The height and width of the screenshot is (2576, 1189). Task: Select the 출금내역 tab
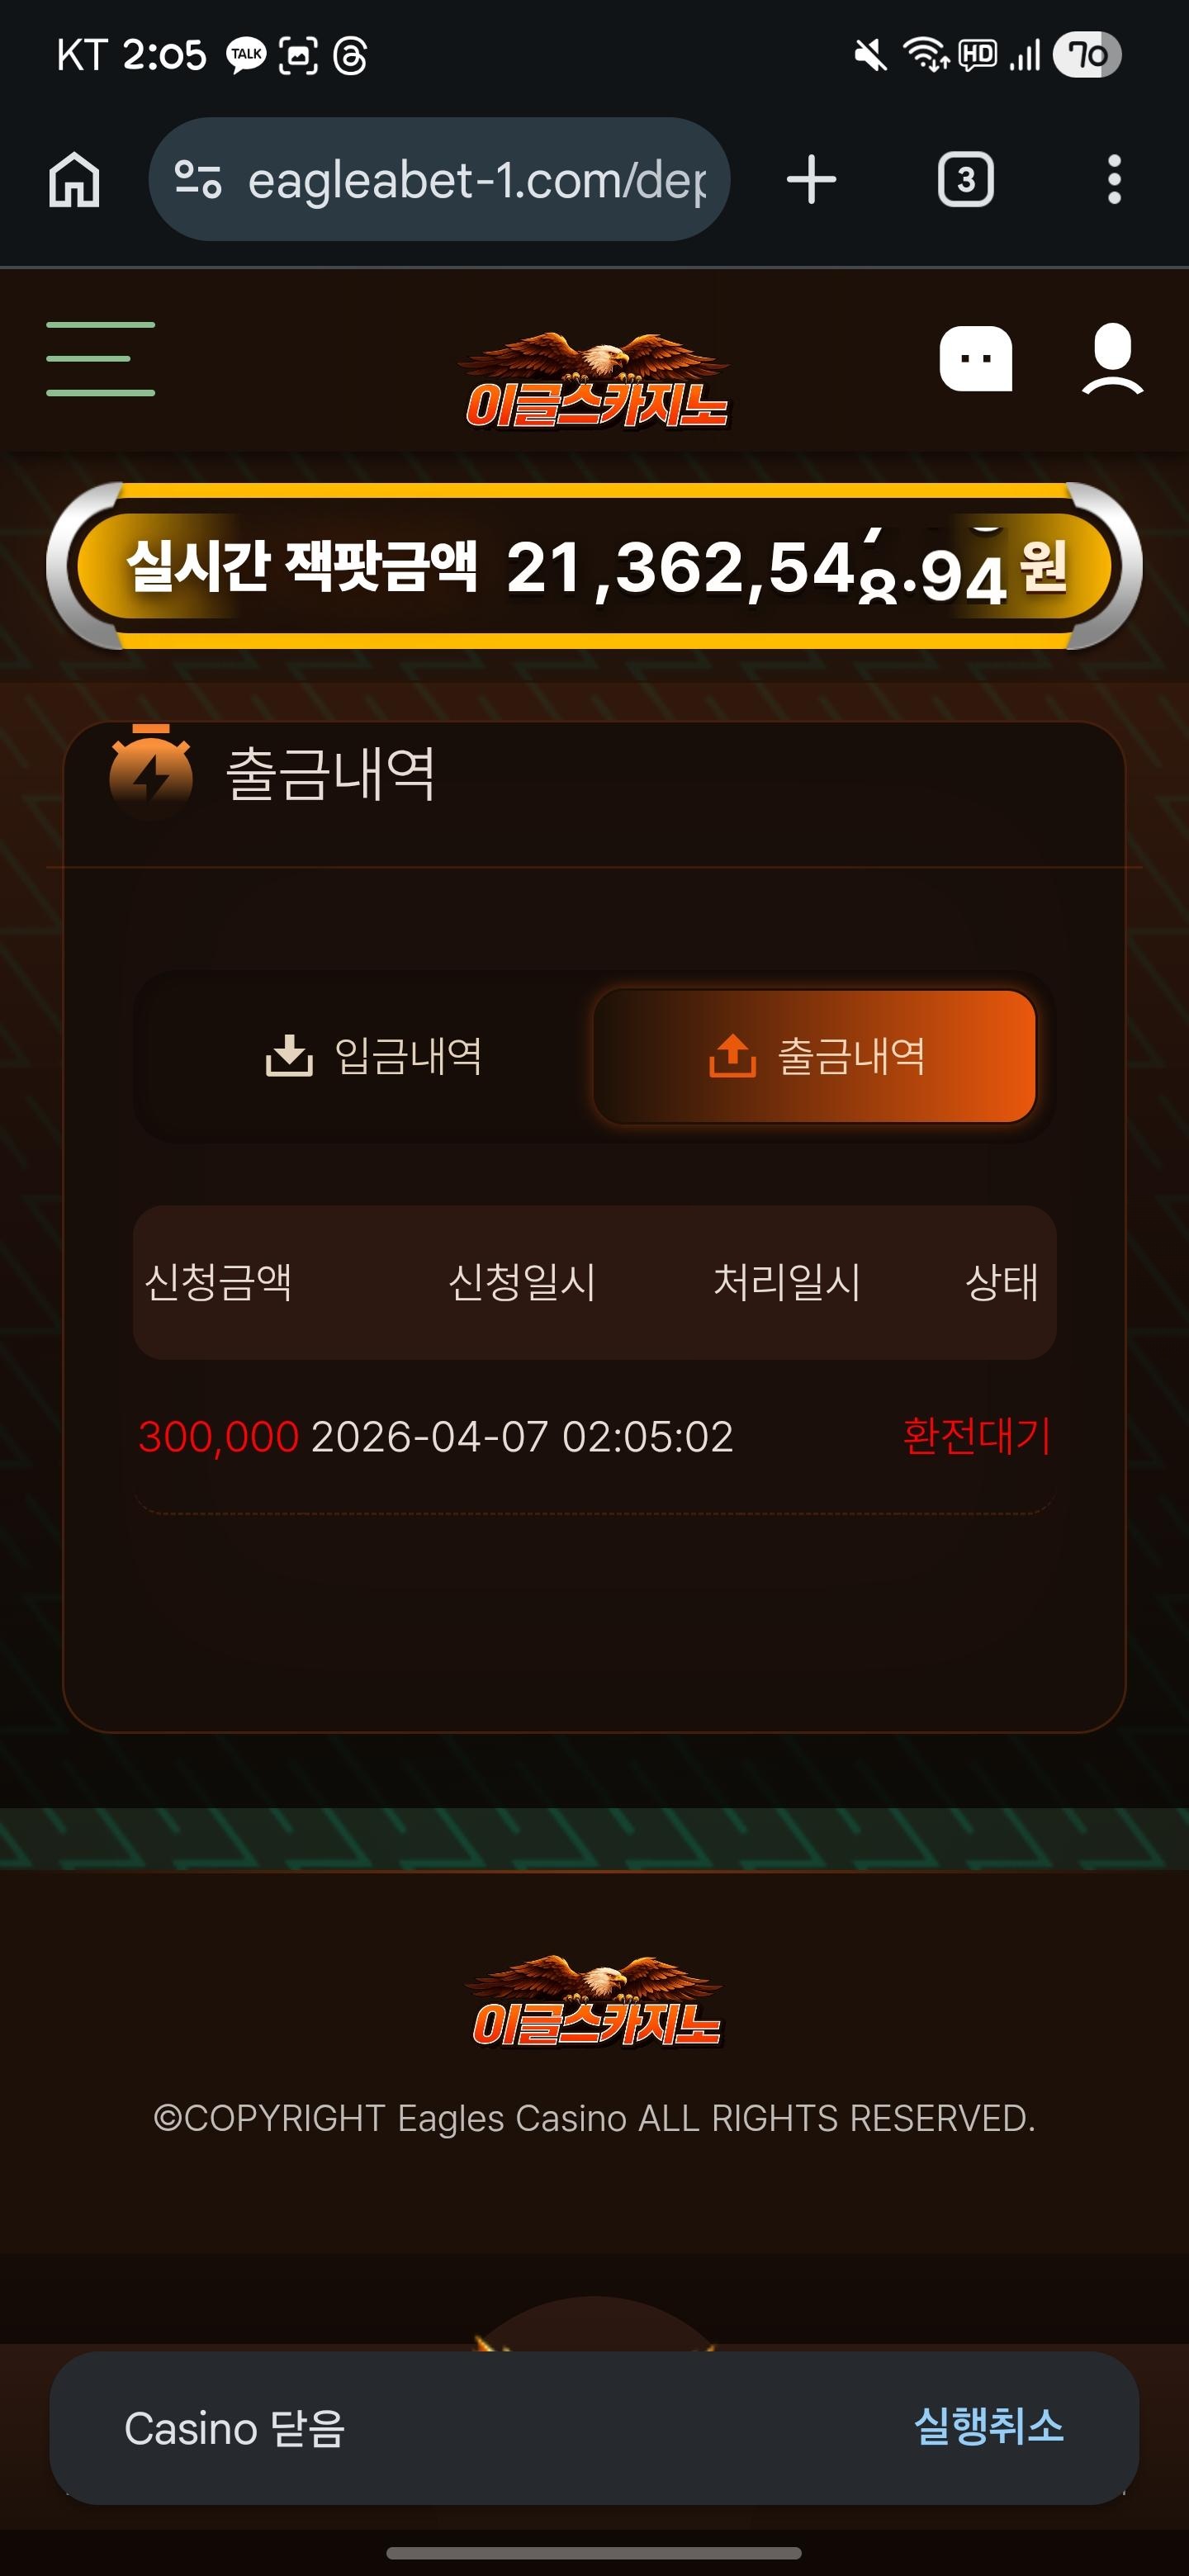(814, 1056)
